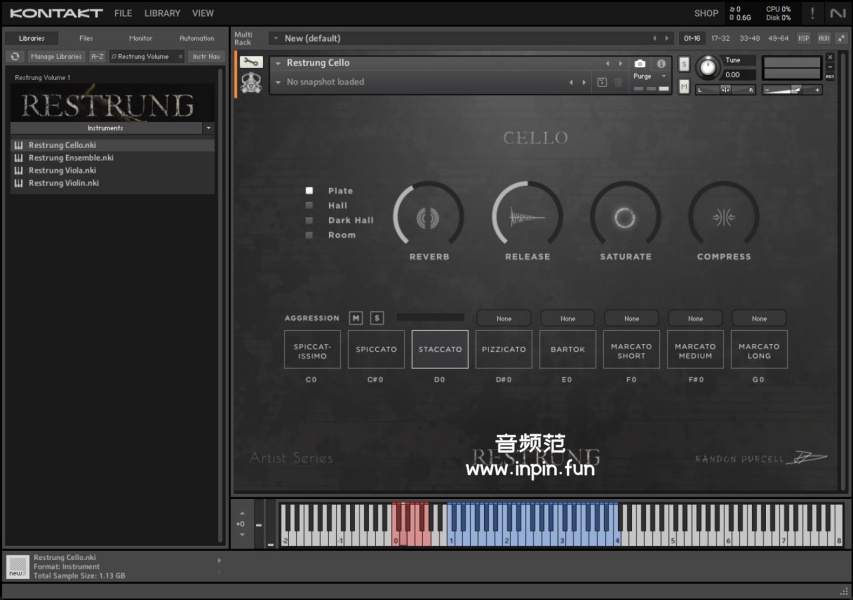Click the Saturate knob icon
This screenshot has width=853, height=600.
pyautogui.click(x=625, y=217)
